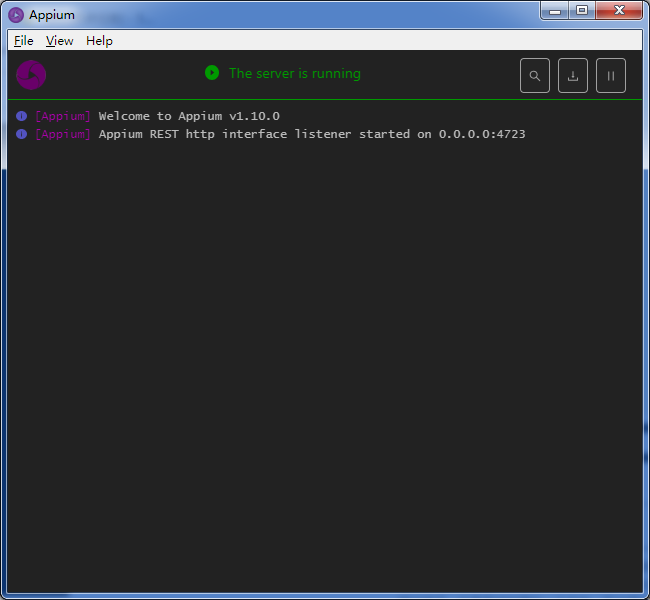This screenshot has width=650, height=600.
Task: Download raw logs with the download icon
Action: [573, 76]
